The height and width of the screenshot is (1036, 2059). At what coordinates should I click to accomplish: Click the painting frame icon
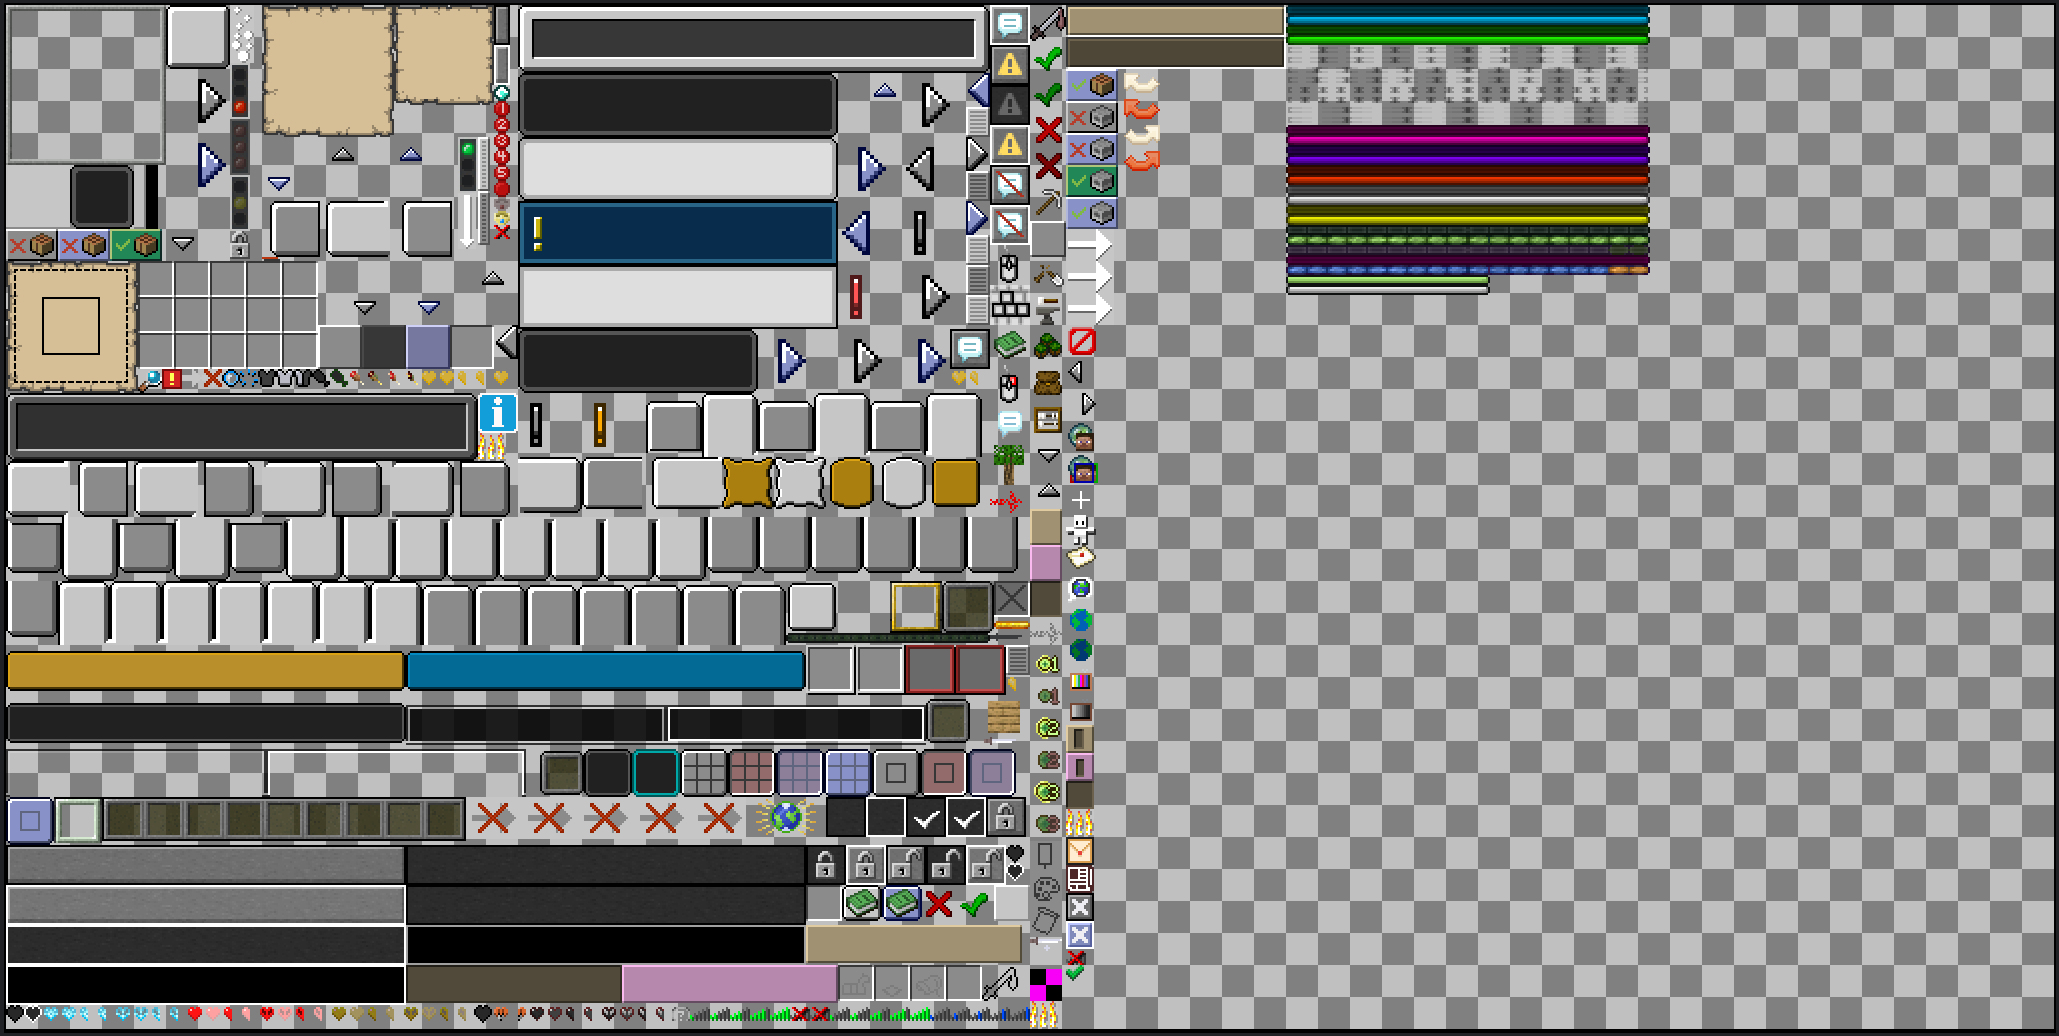1047,419
